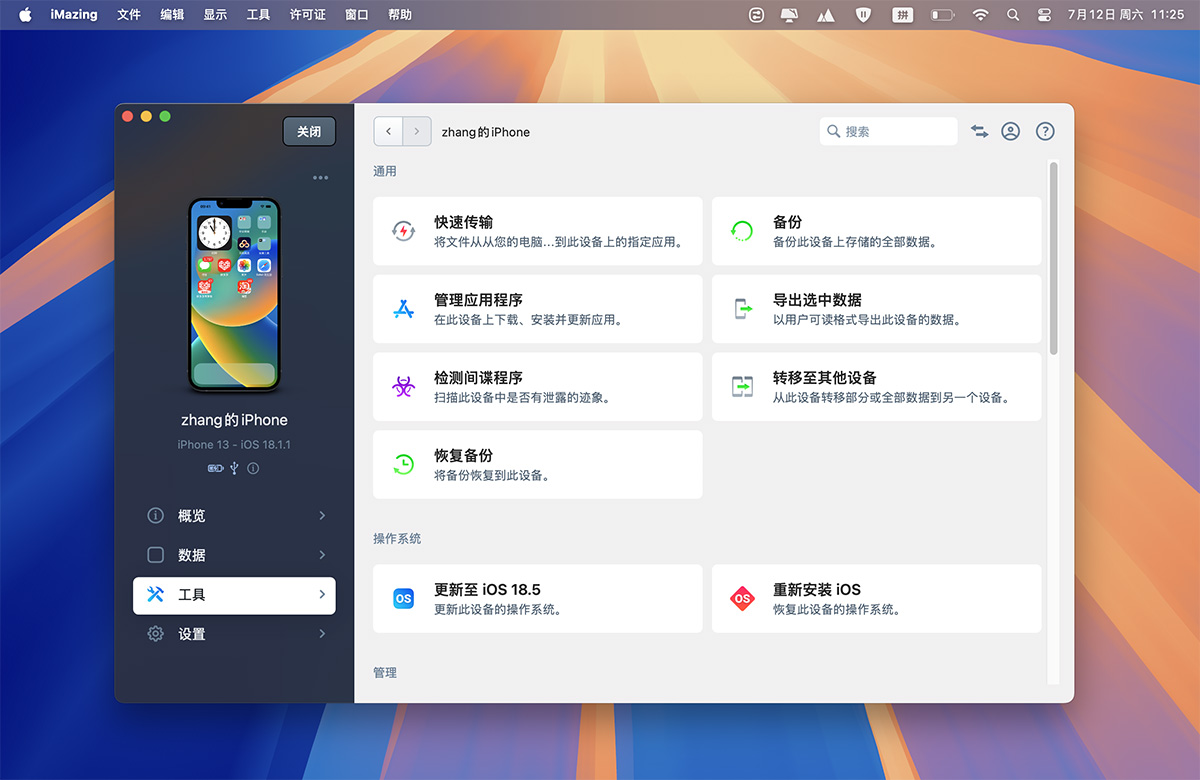Open Spotlight search in menu bar

1013,15
